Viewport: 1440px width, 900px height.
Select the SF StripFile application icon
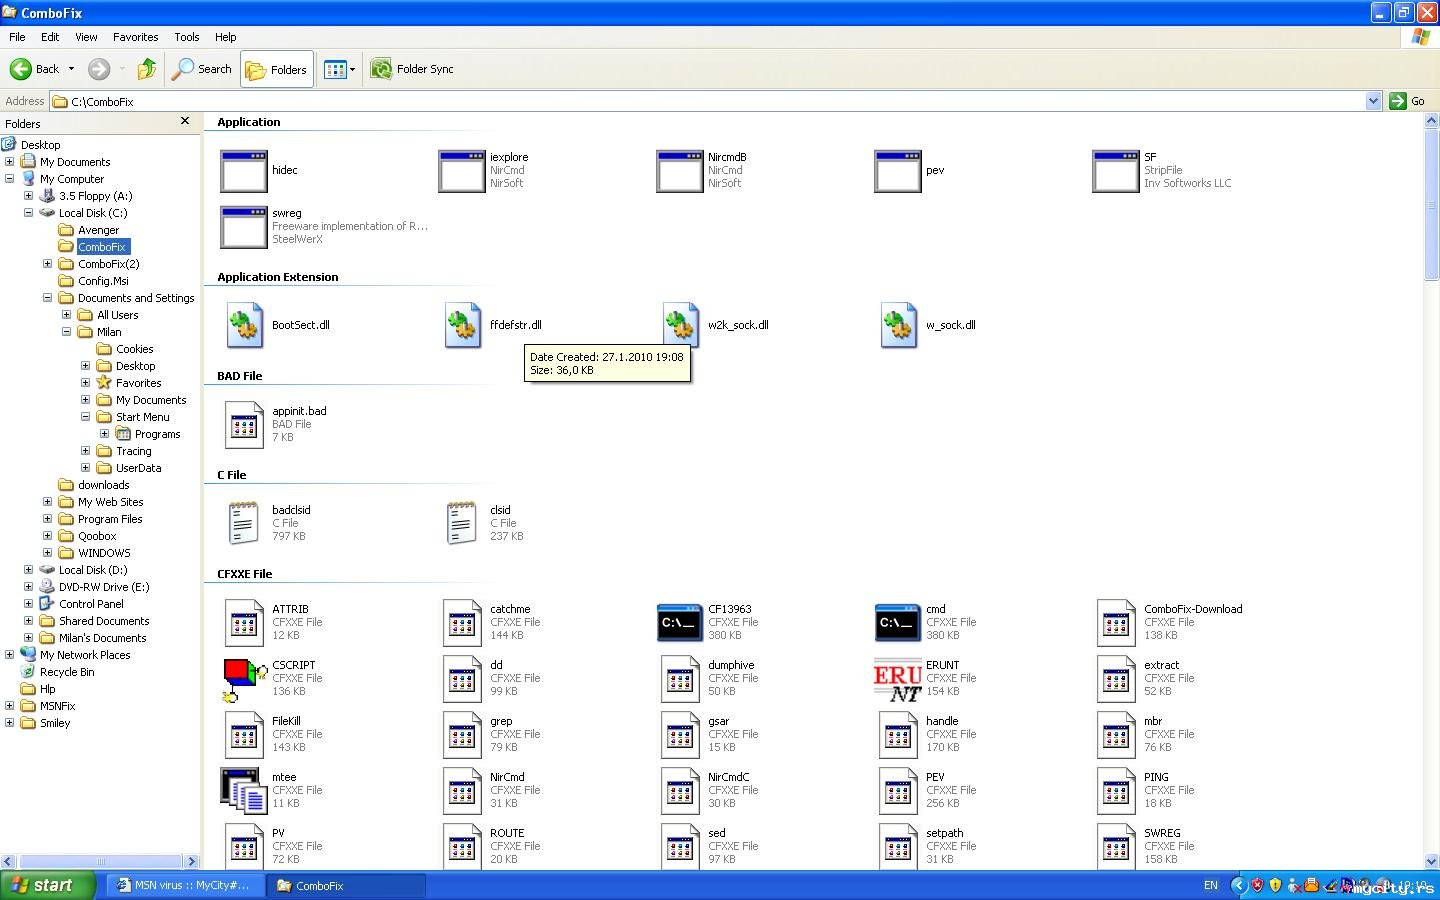pyautogui.click(x=1115, y=171)
